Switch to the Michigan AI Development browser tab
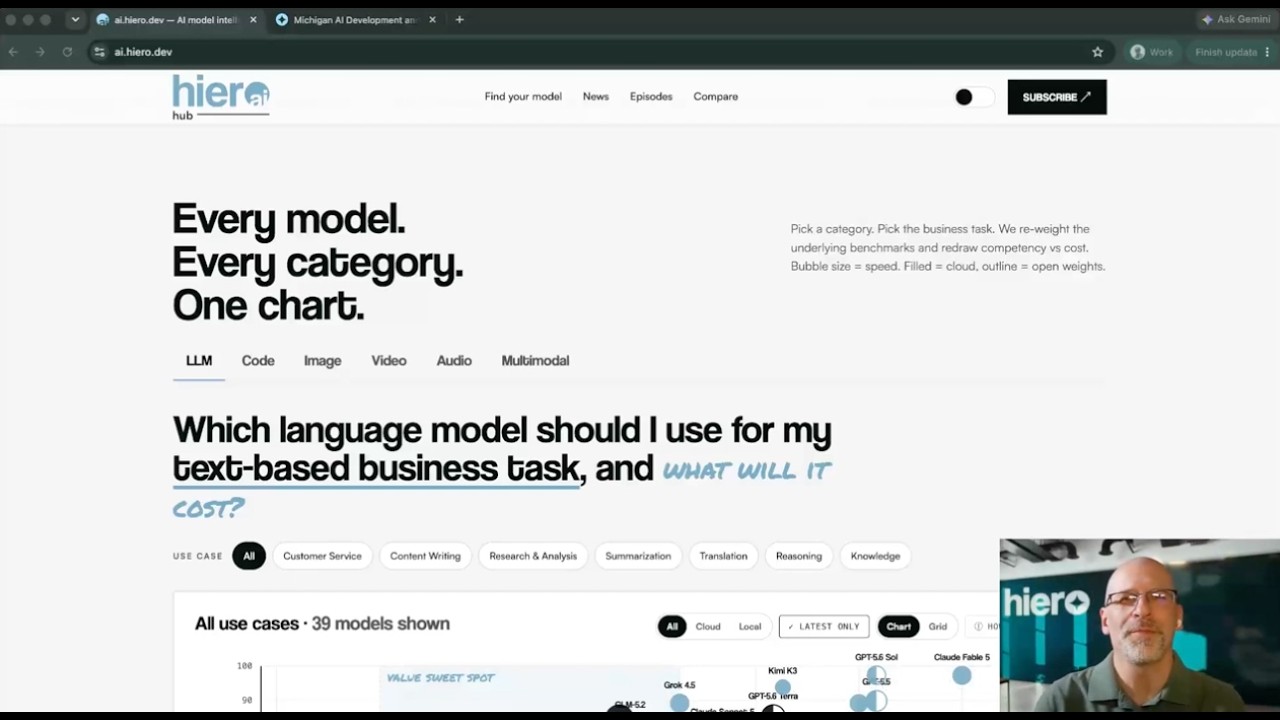Screen dimensions: 1280x720 pyautogui.click(x=355, y=20)
